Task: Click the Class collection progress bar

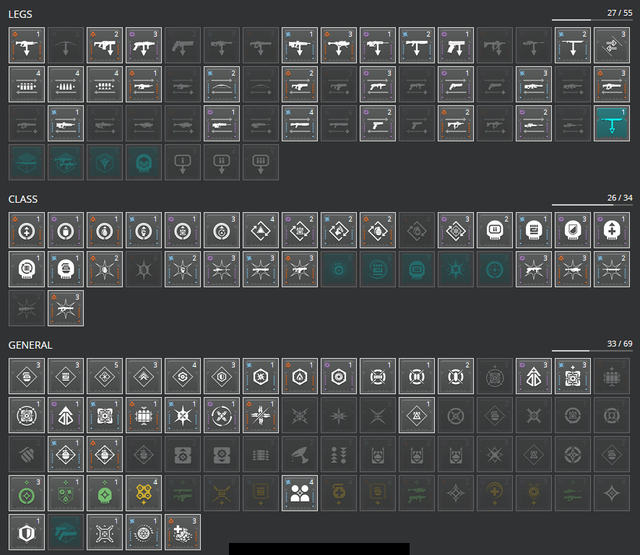Action: (x=592, y=205)
